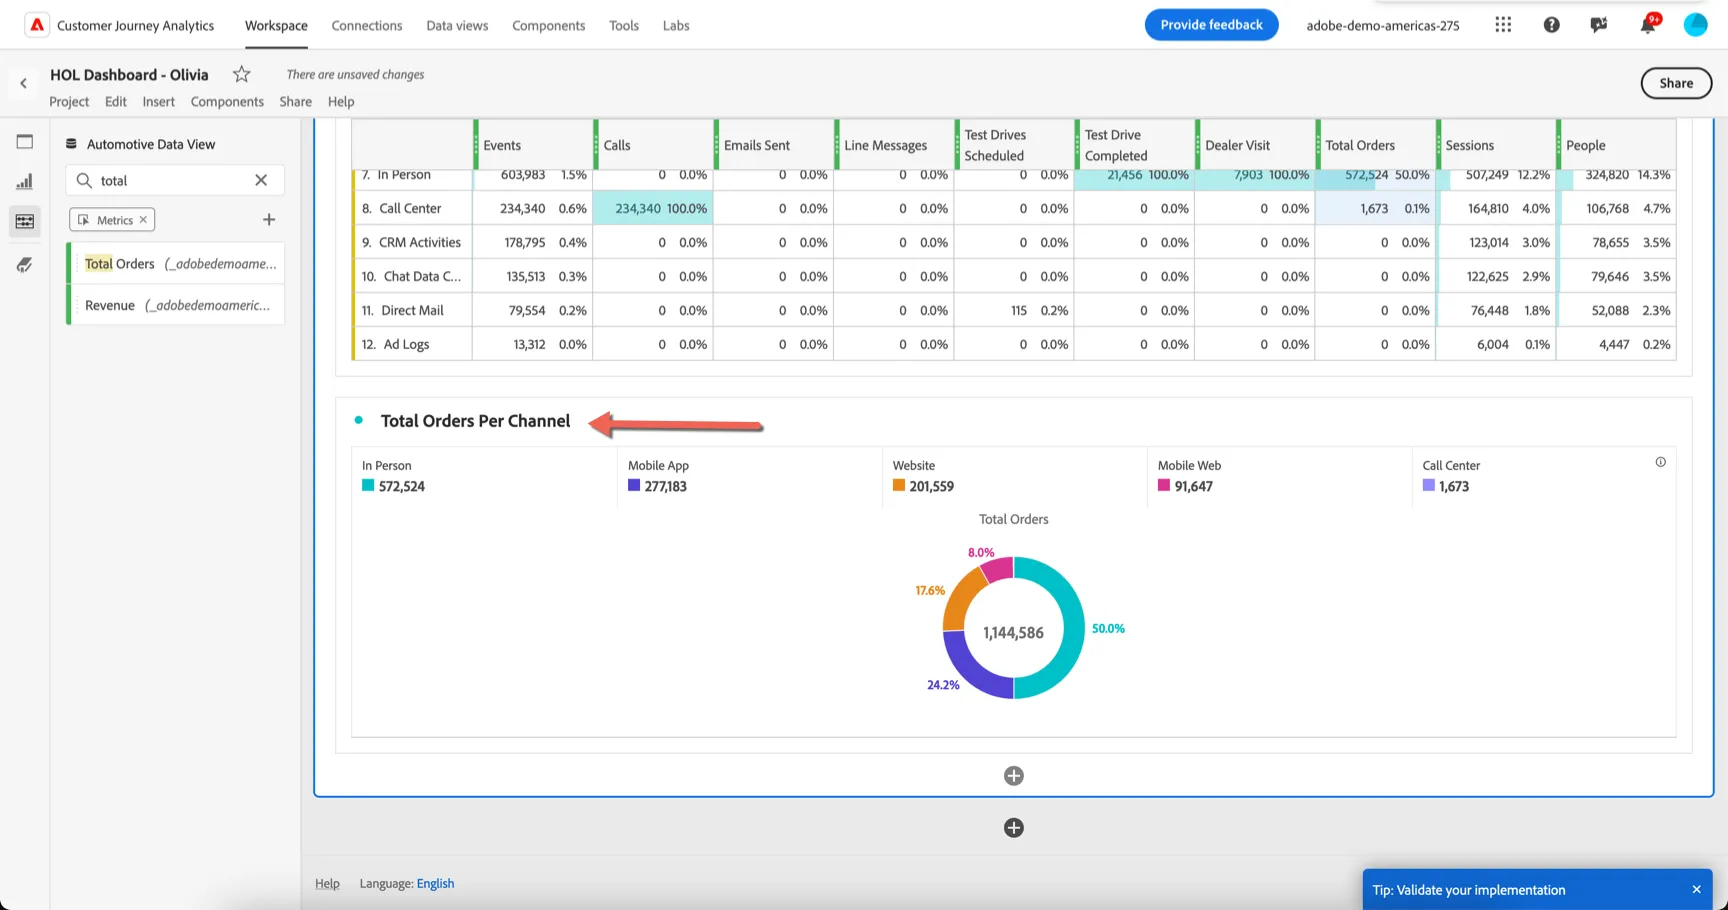Open the help question mark icon
1728x910 pixels.
(x=1551, y=25)
